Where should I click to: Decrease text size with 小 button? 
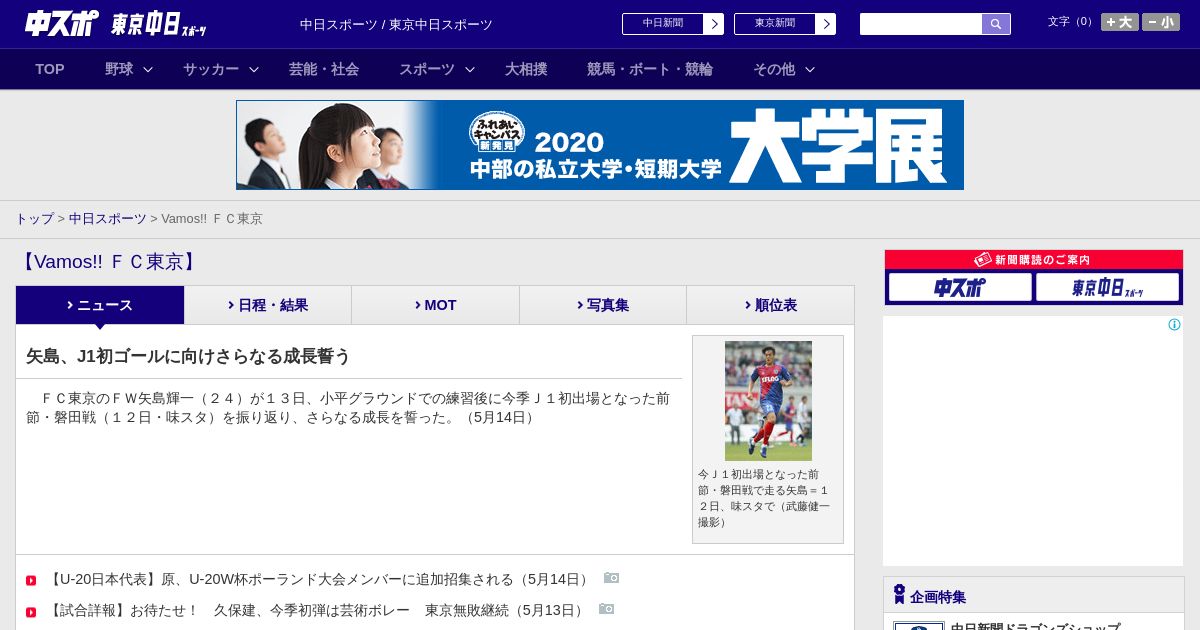click(1161, 22)
